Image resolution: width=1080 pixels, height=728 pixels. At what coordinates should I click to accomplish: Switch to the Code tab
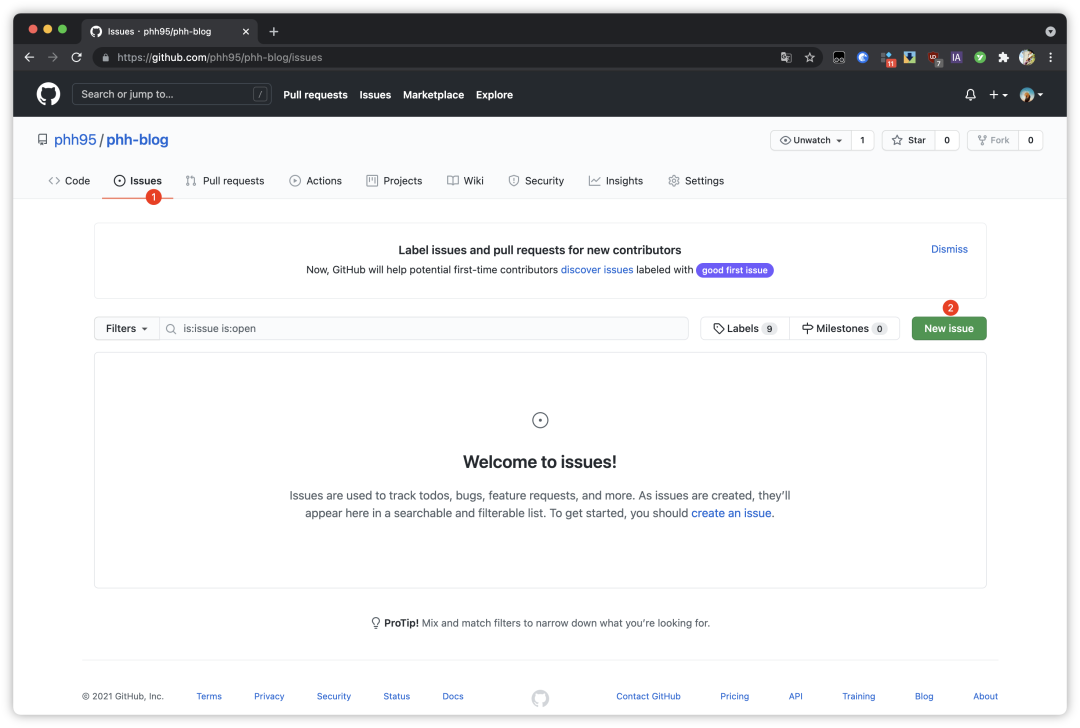click(x=69, y=180)
